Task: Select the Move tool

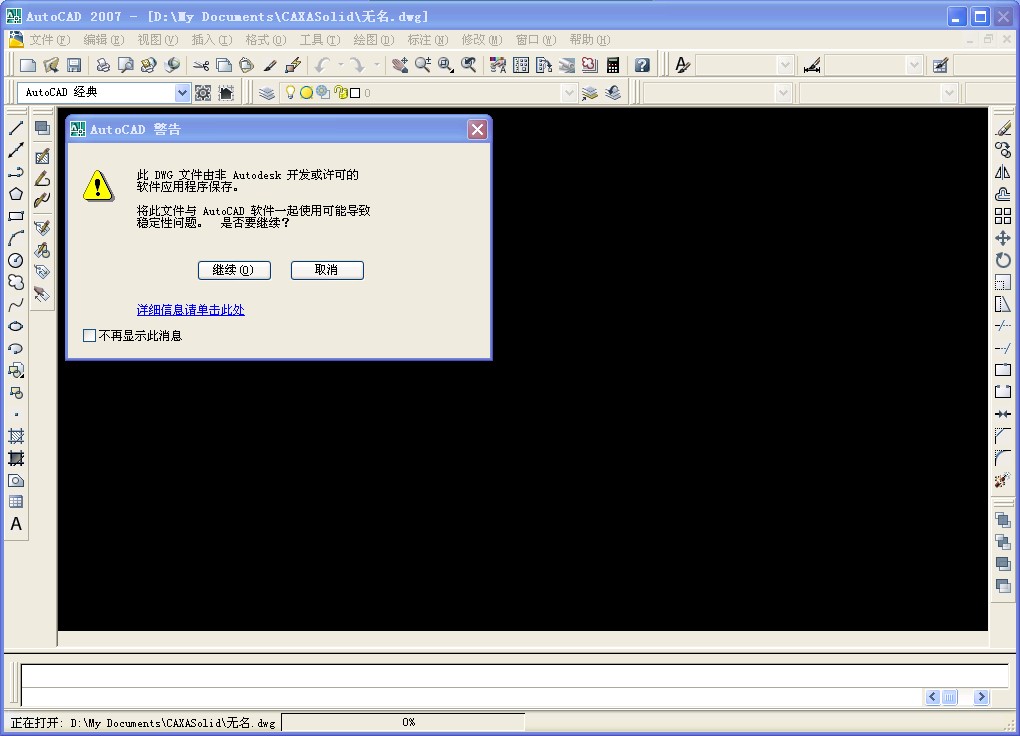Action: [1003, 238]
